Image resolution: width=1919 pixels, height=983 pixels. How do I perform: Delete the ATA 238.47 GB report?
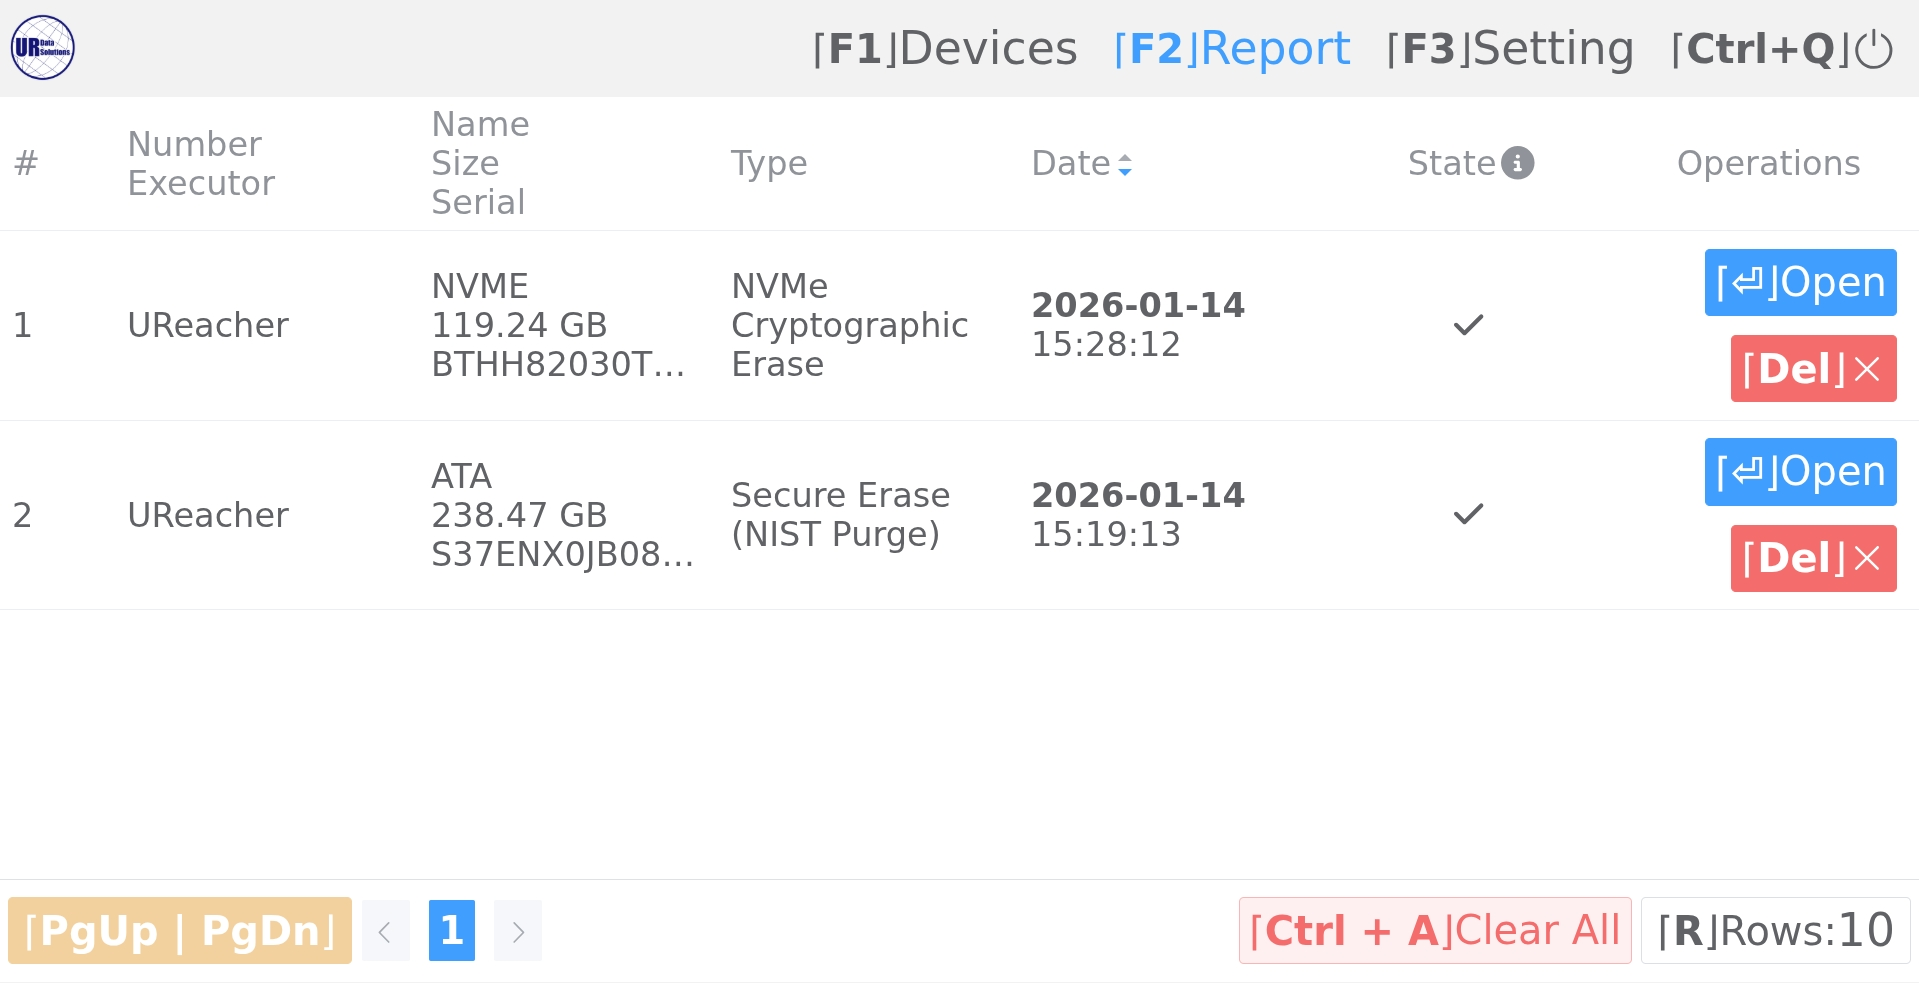1813,558
